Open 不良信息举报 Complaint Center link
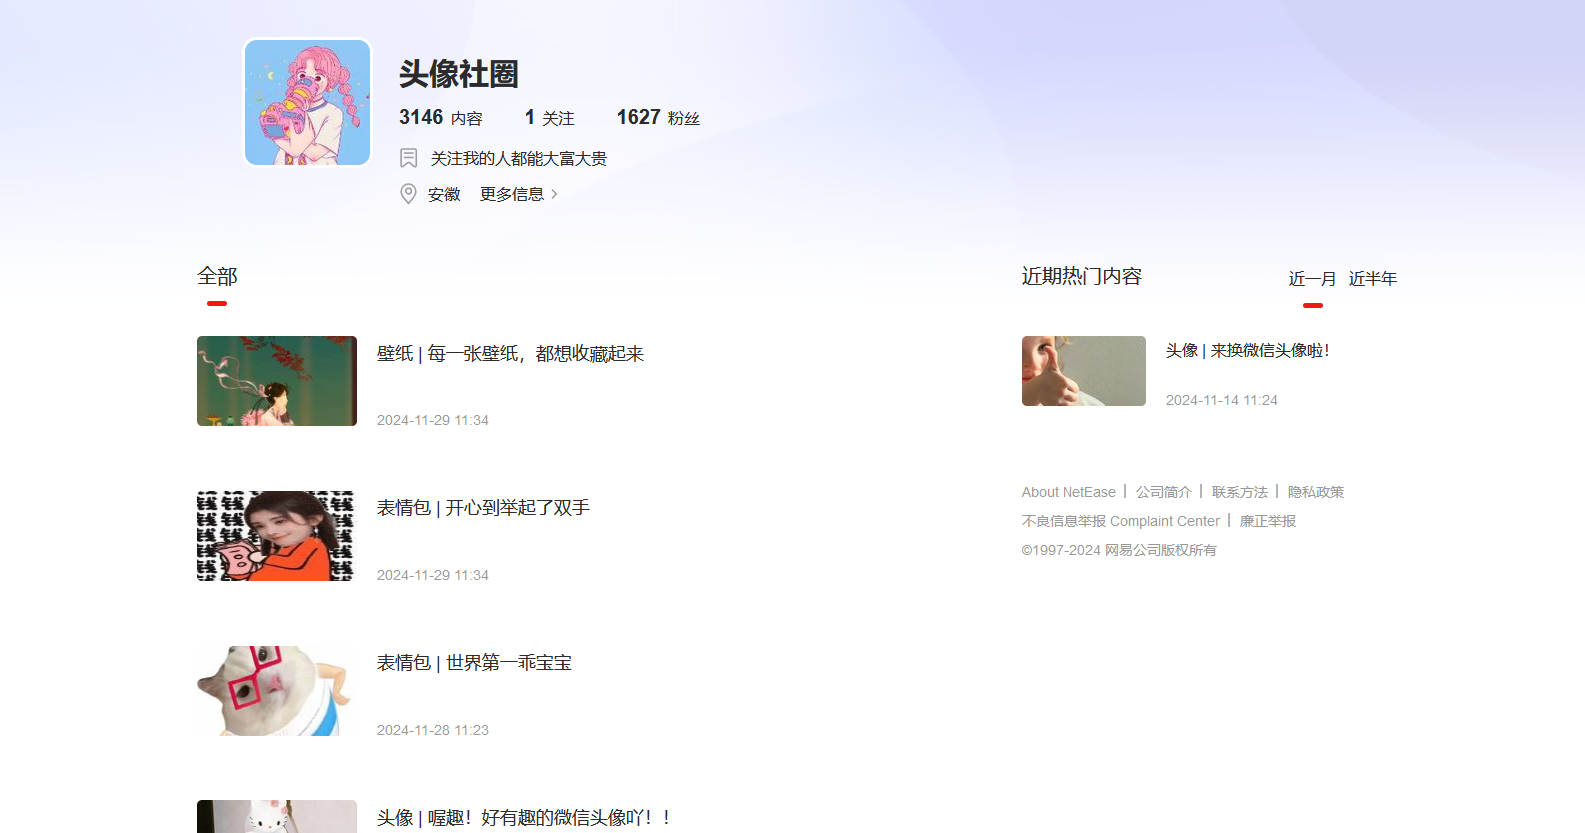Image resolution: width=1585 pixels, height=833 pixels. 1120,521
